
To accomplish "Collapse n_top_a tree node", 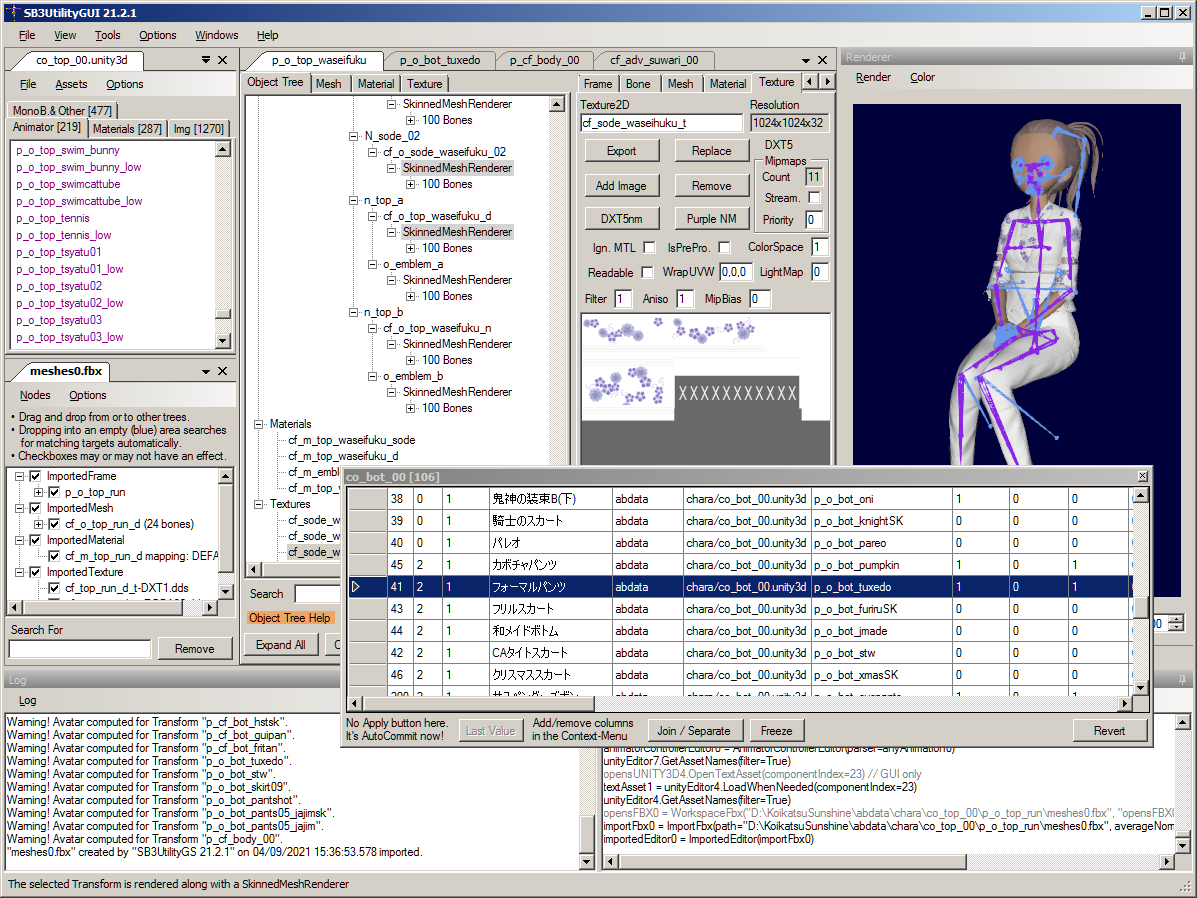I will pyautogui.click(x=353, y=200).
